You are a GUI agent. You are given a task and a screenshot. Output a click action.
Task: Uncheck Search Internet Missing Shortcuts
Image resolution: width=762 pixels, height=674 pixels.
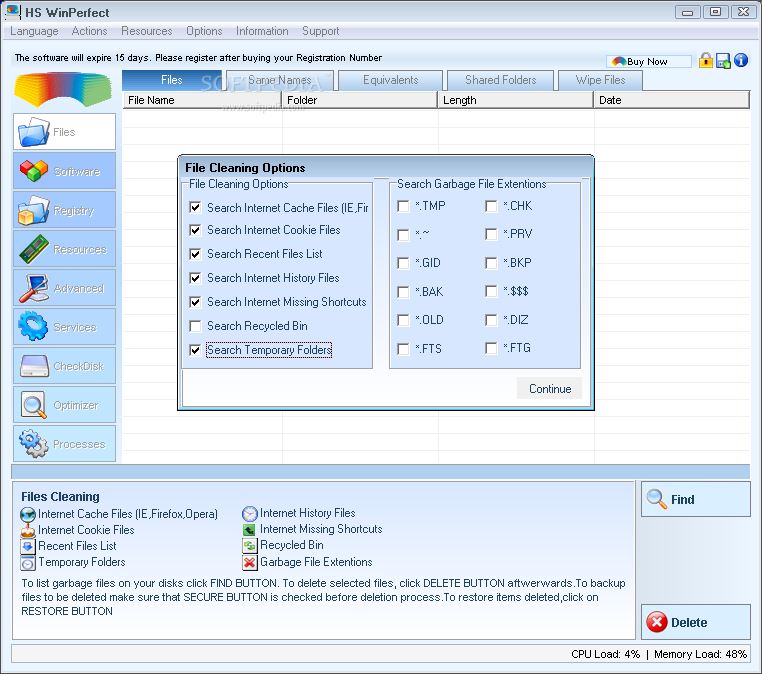pyautogui.click(x=195, y=302)
